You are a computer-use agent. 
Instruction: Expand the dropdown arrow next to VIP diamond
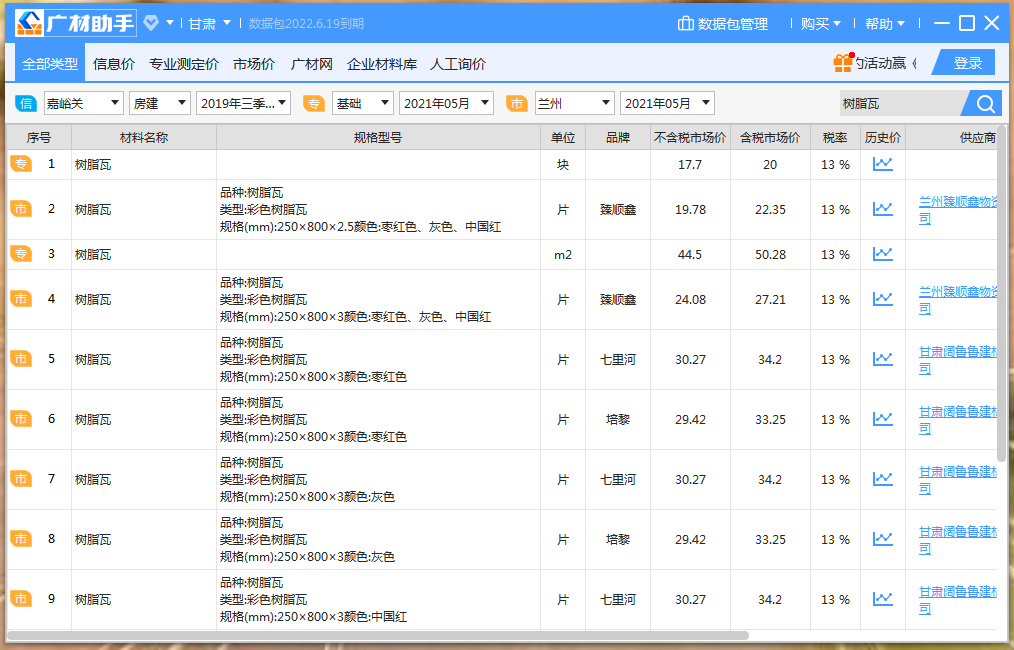(169, 23)
